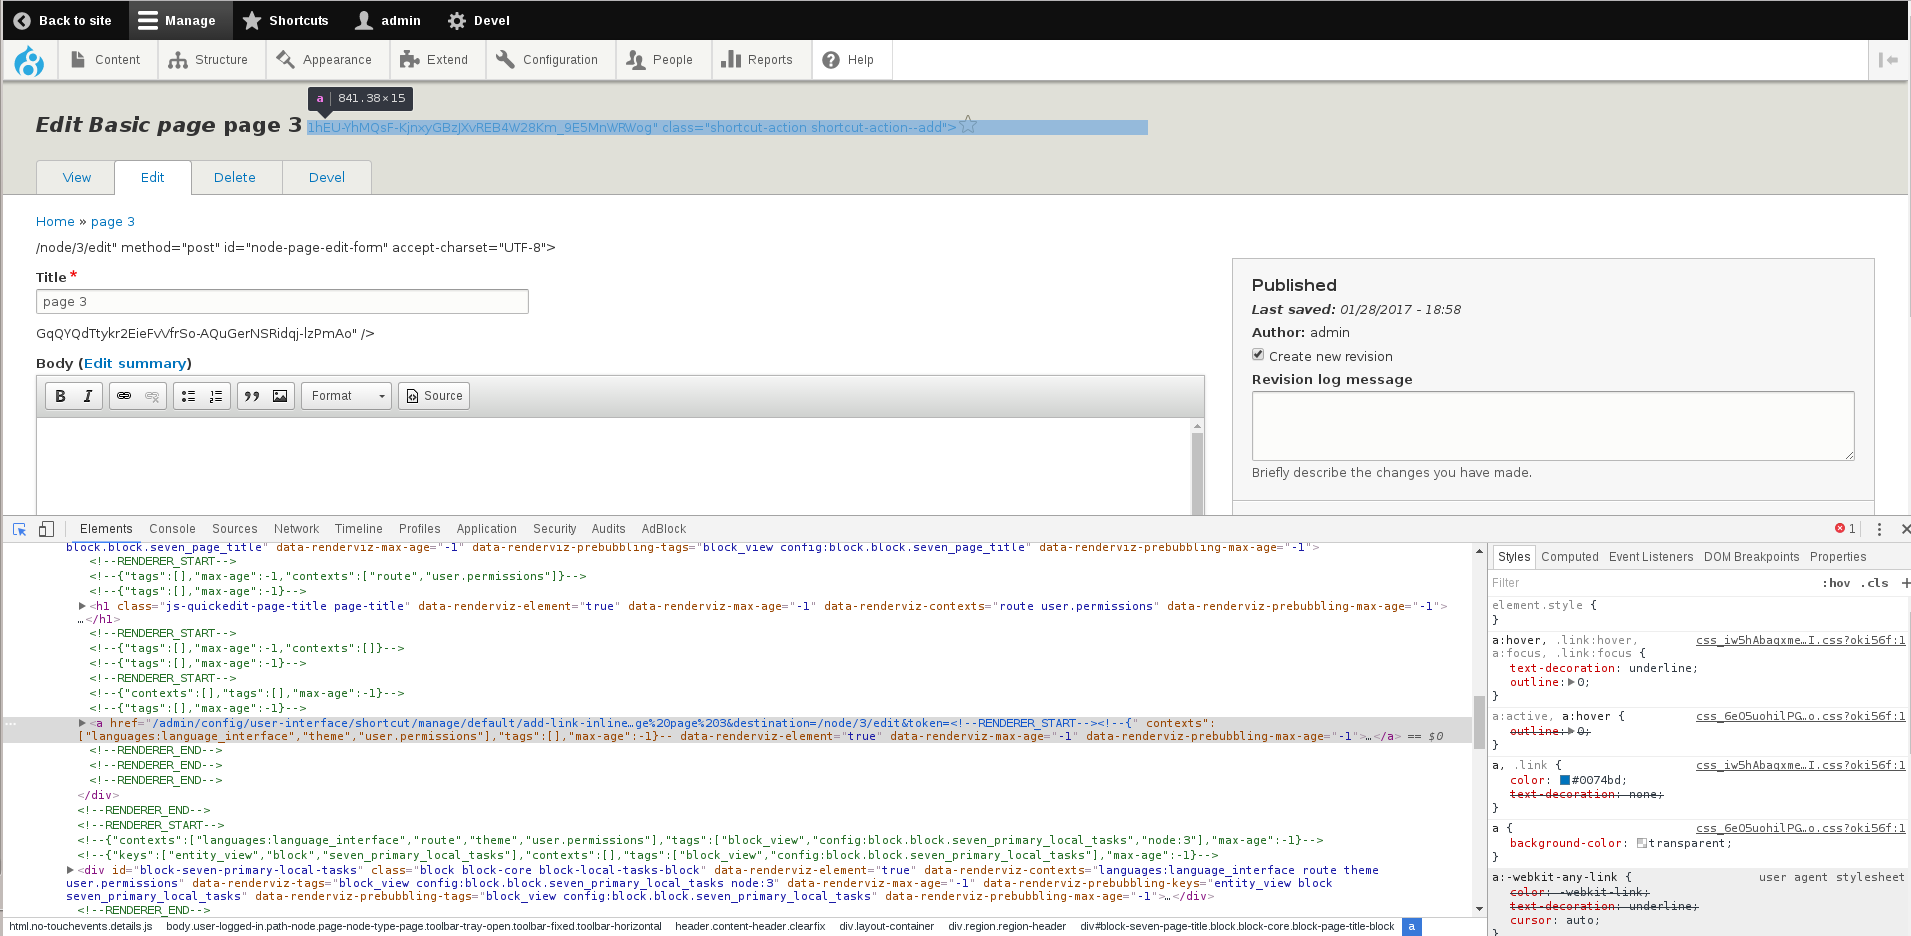Screen dimensions: 1911x936
Task: Activate the DevTools element inspector icon
Action: [x=20, y=529]
